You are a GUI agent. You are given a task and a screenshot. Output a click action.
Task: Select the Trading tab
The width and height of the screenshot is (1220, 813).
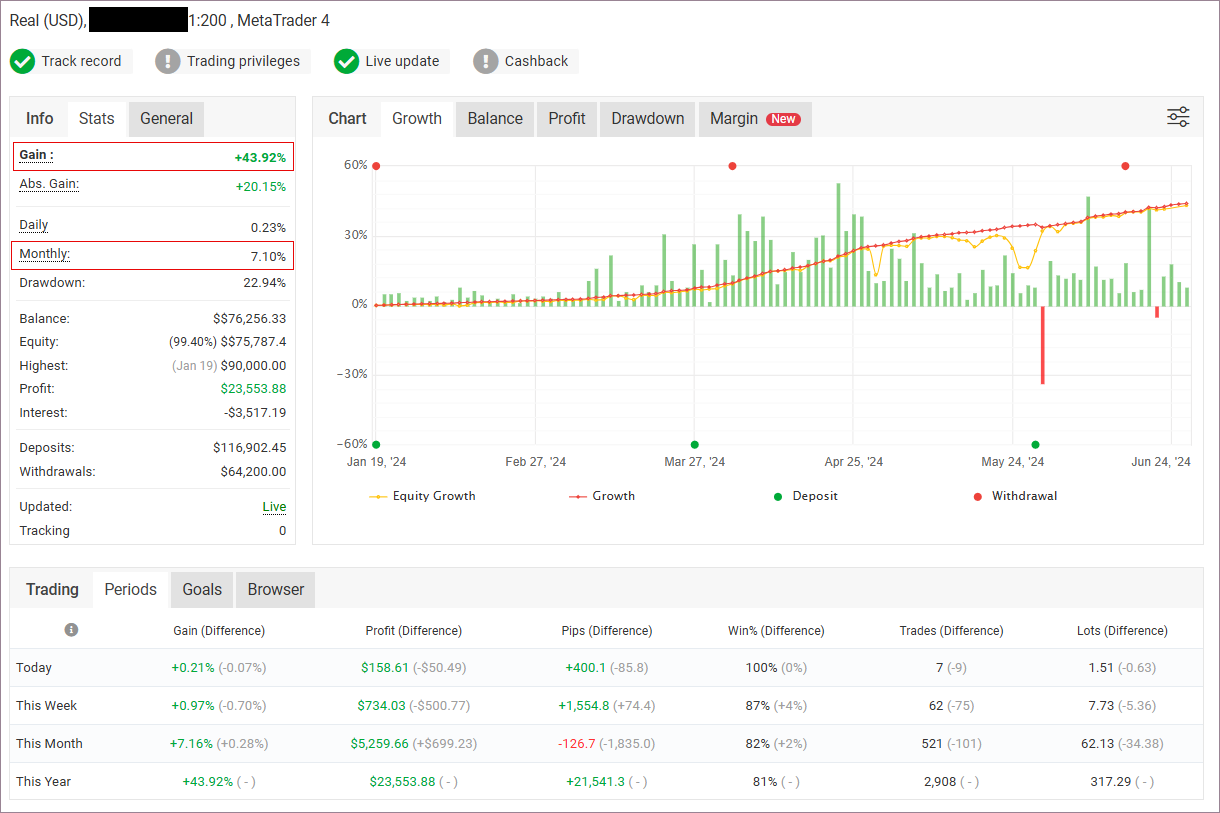pos(52,589)
